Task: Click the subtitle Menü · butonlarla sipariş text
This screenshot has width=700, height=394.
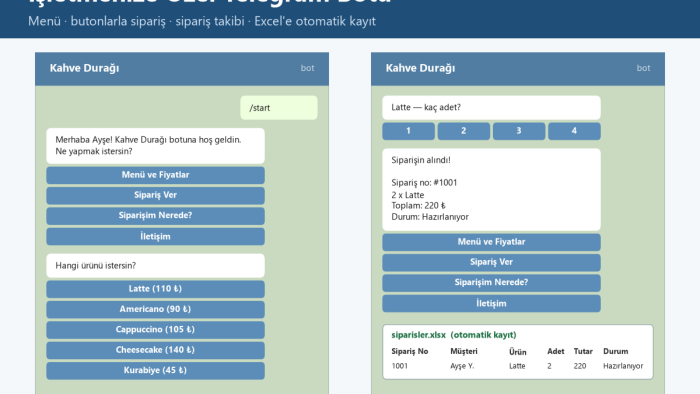Action: pos(202,21)
